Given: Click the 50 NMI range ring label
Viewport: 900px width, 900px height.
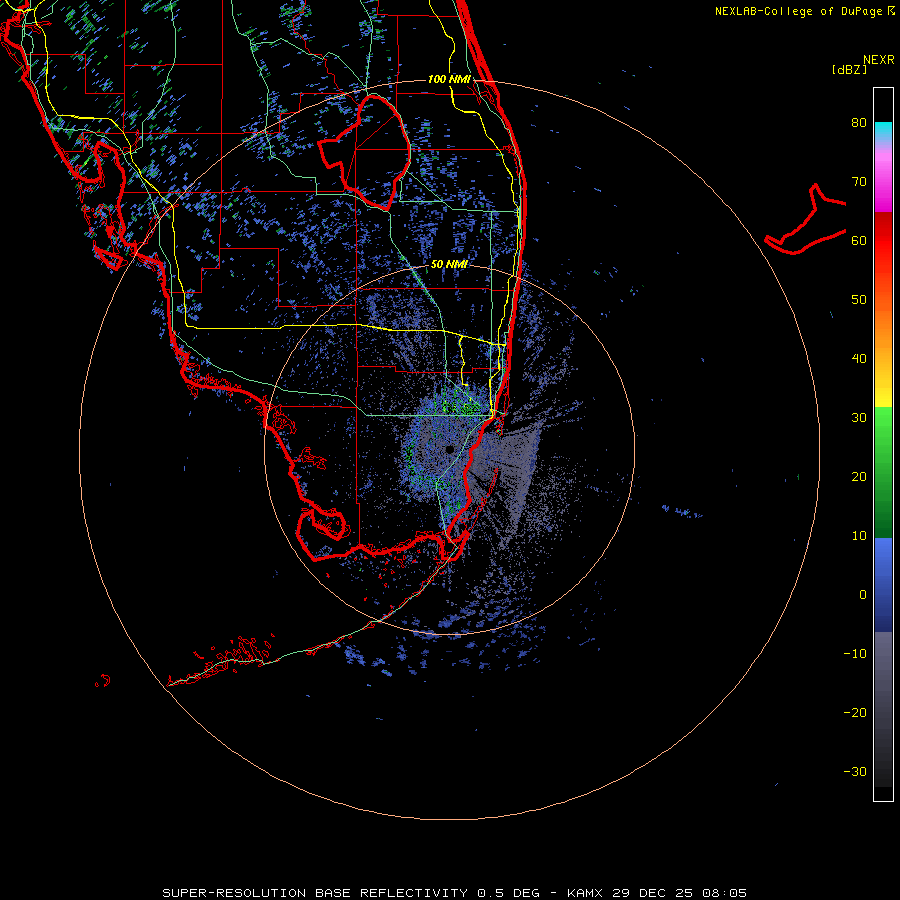Looking at the screenshot, I should point(449,264).
